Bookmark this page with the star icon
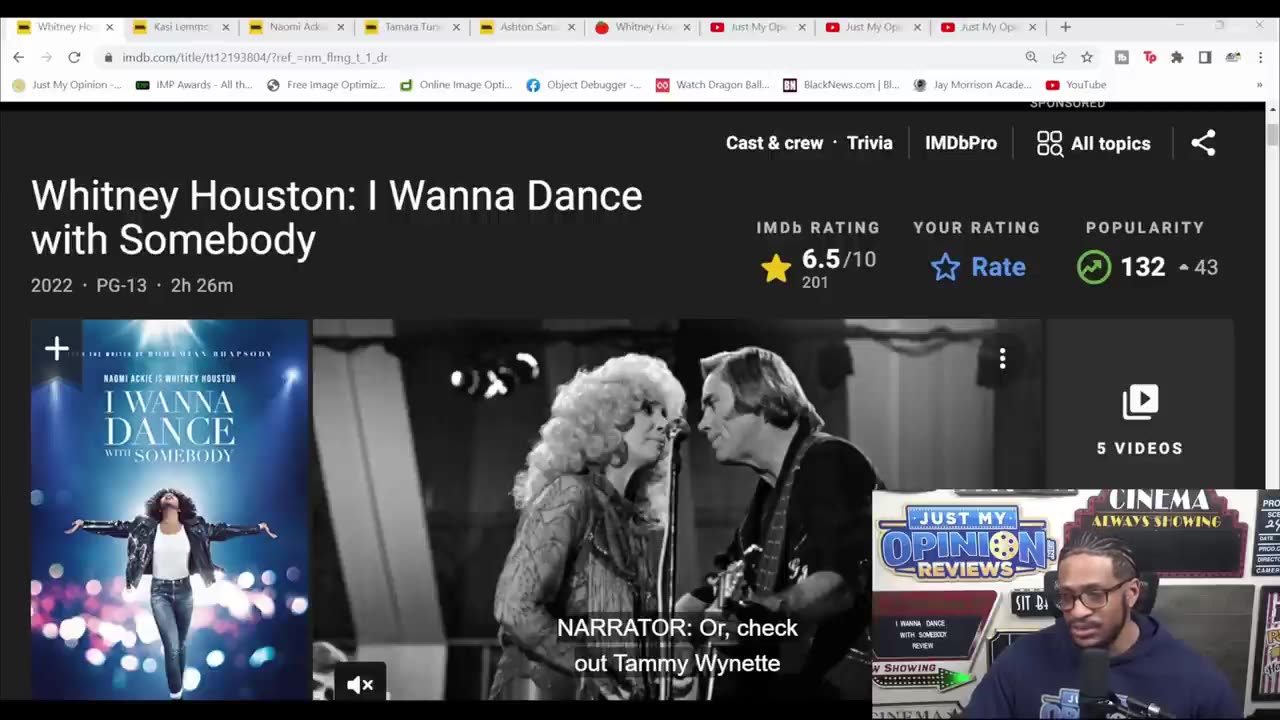 click(1087, 57)
